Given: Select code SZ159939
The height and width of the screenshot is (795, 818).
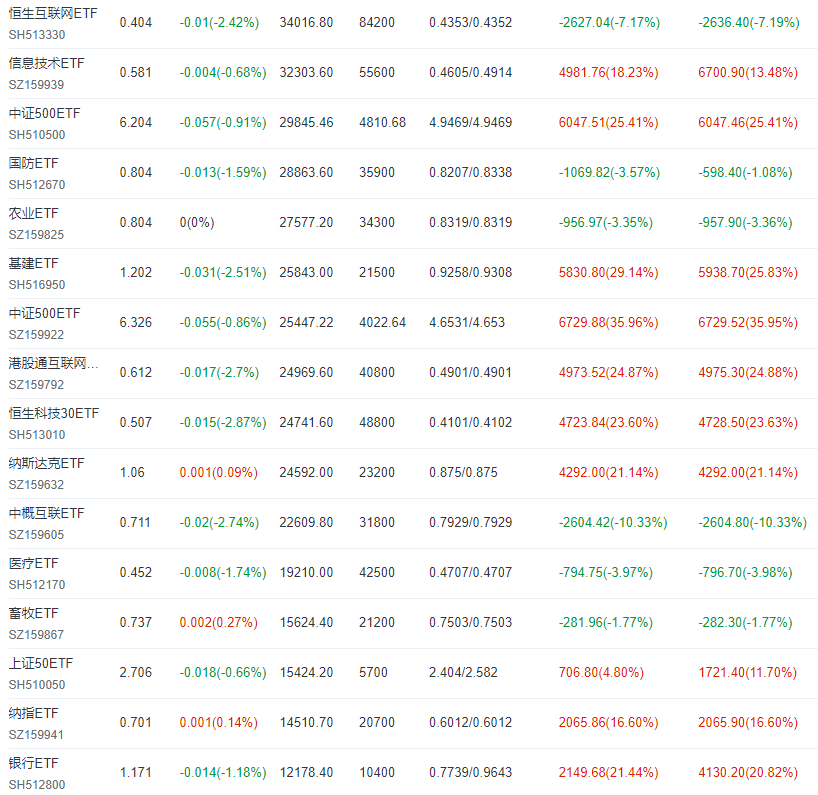Looking at the screenshot, I should pyautogui.click(x=37, y=85).
